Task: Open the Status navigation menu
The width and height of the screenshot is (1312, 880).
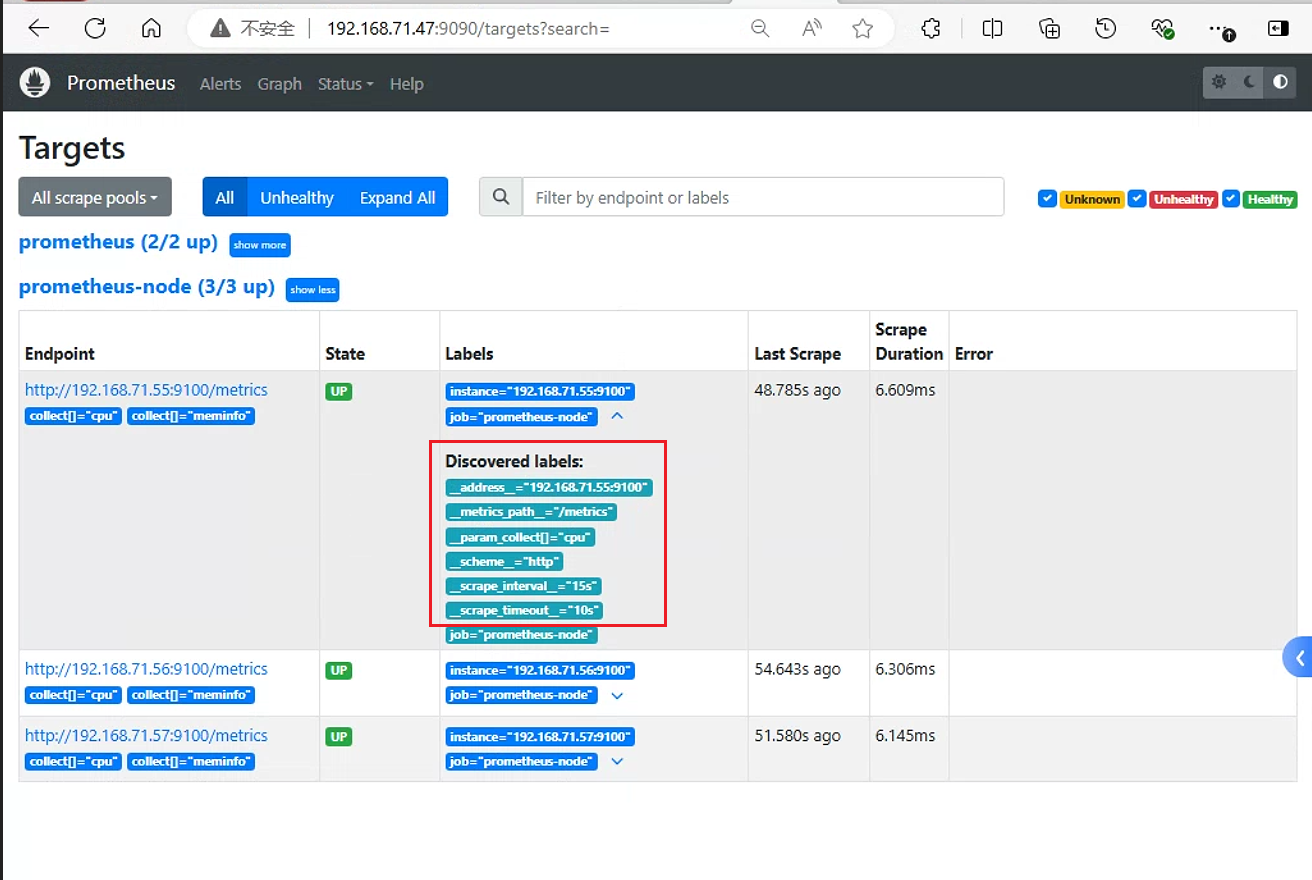Action: (345, 84)
